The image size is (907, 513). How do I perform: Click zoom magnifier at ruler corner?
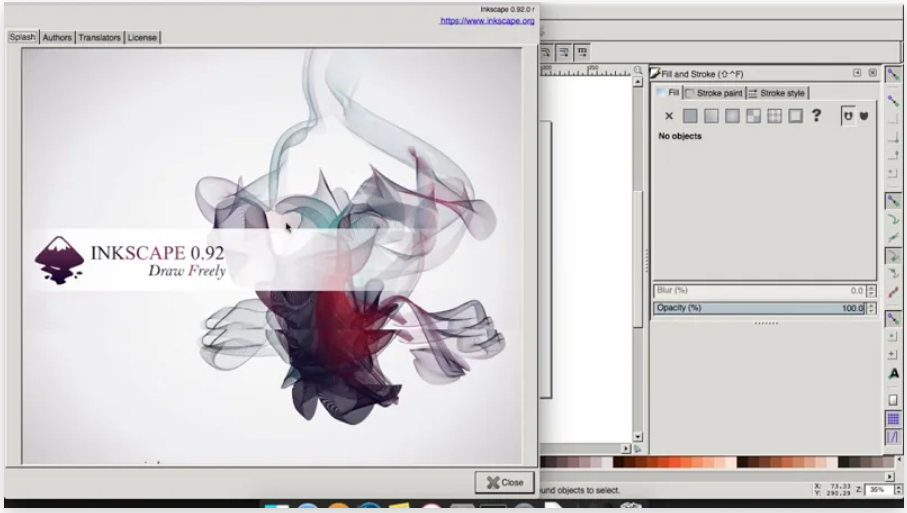tap(638, 70)
